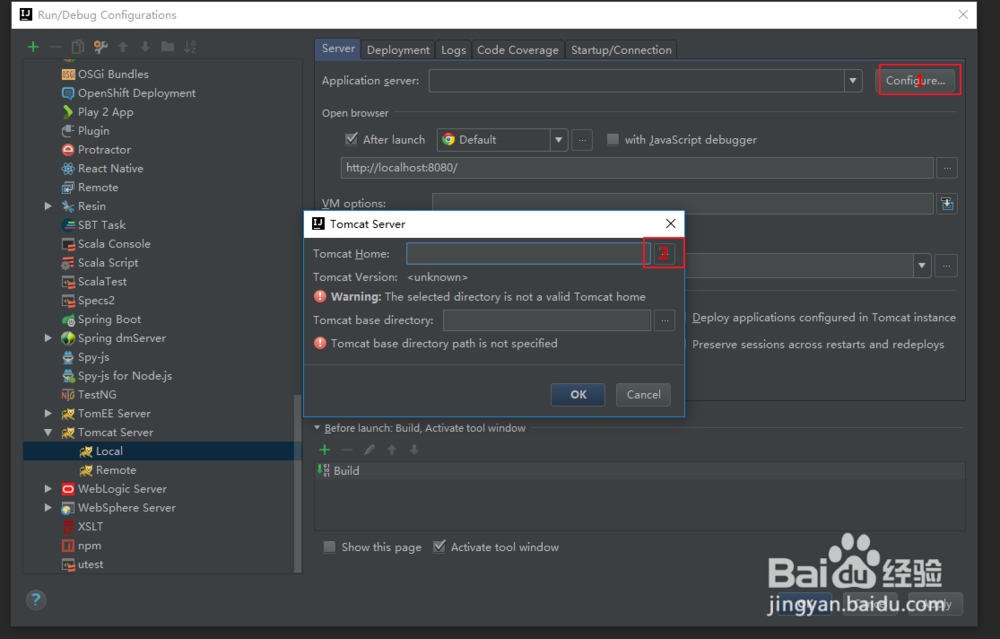Browse for Tomcat Home directory

click(664, 254)
